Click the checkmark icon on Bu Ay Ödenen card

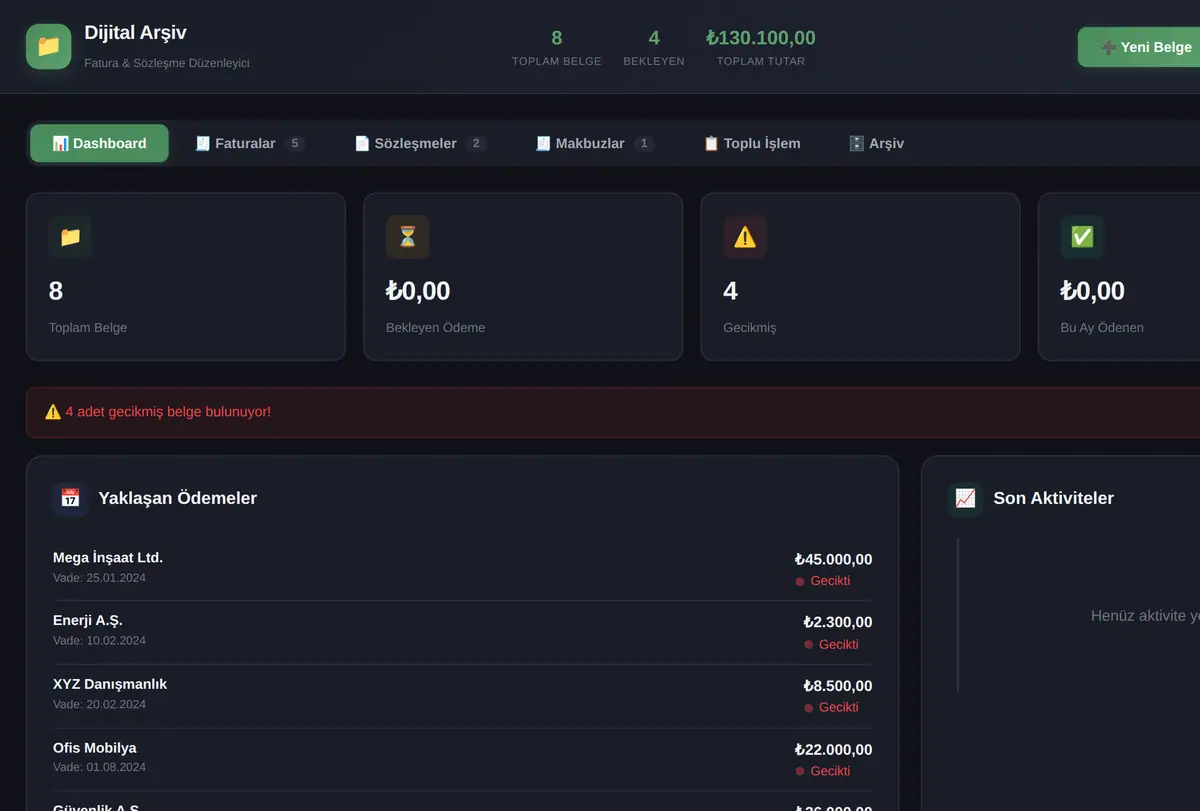tap(1082, 237)
